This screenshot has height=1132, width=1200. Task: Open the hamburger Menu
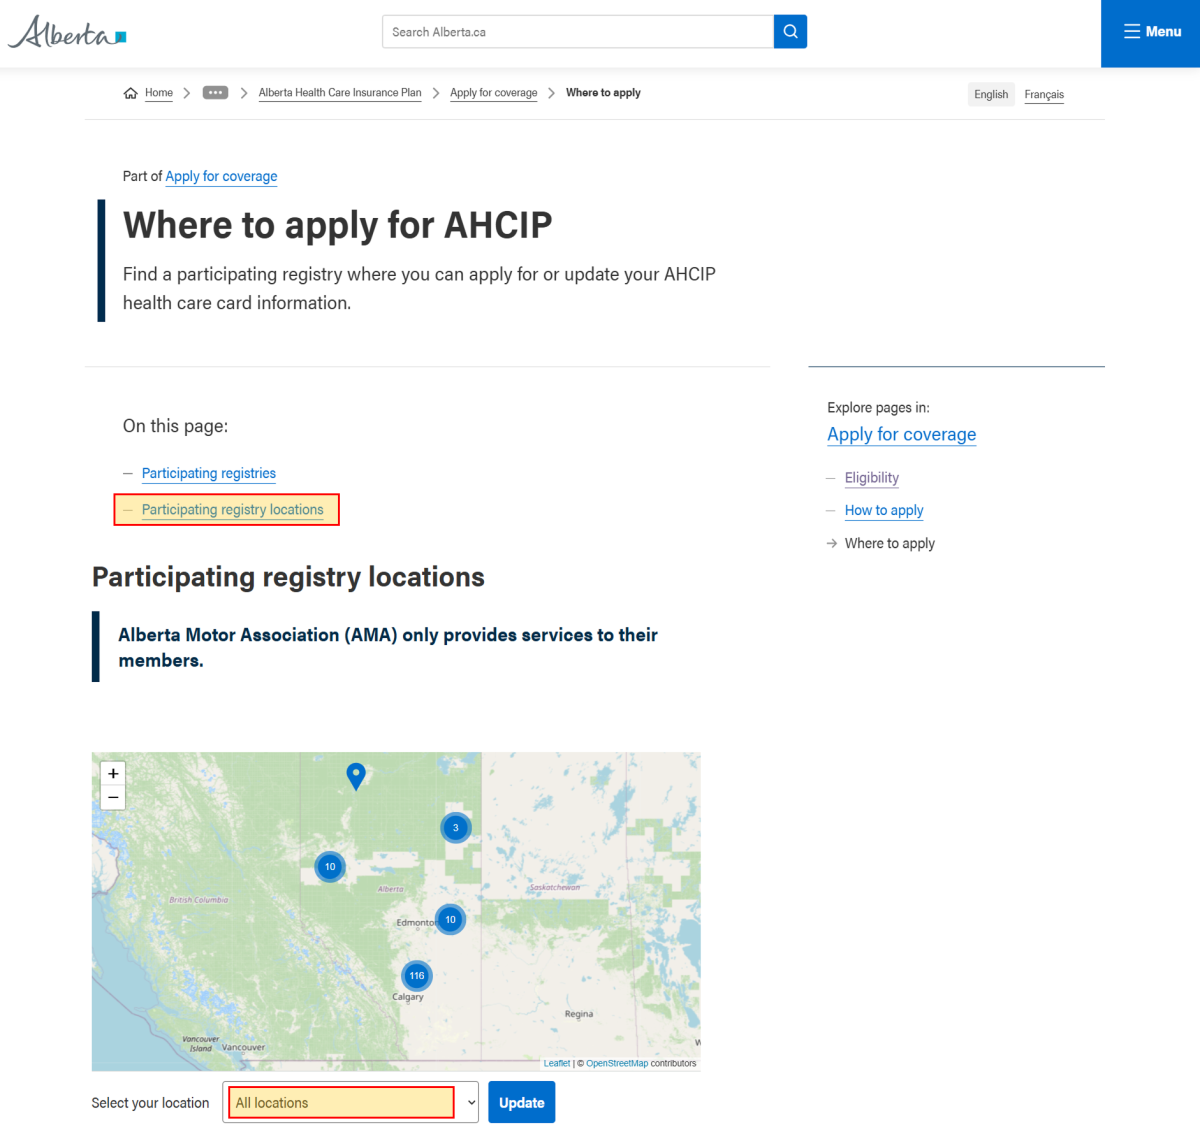pyautogui.click(x=1151, y=31)
